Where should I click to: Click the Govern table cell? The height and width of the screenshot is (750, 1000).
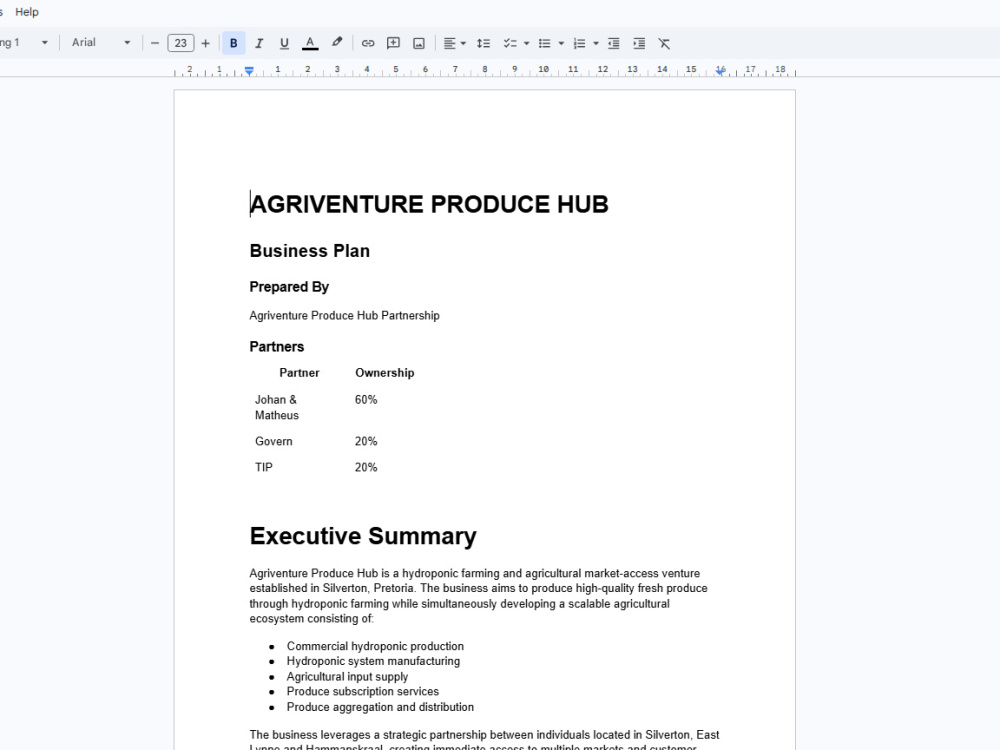(x=274, y=441)
